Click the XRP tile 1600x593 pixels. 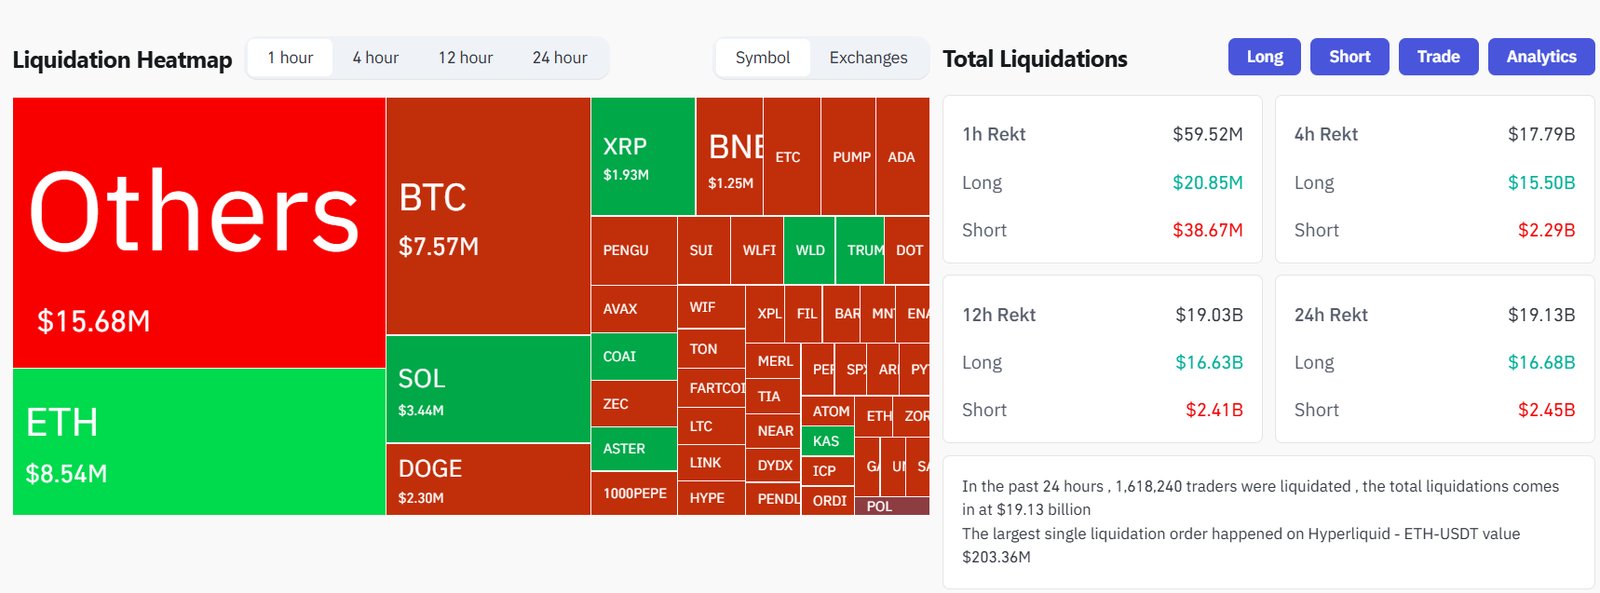pyautogui.click(x=642, y=155)
